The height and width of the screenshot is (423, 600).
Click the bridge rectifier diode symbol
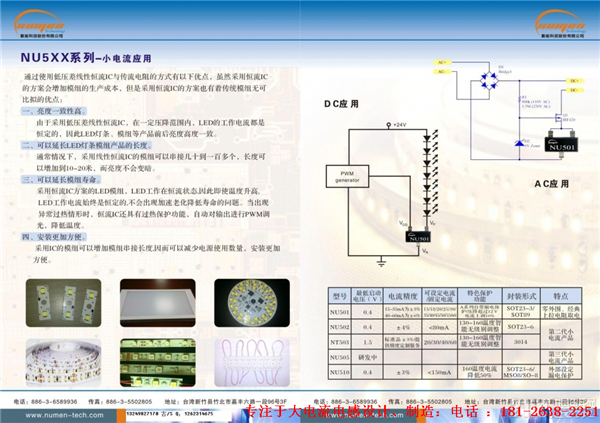pyautogui.click(x=489, y=81)
